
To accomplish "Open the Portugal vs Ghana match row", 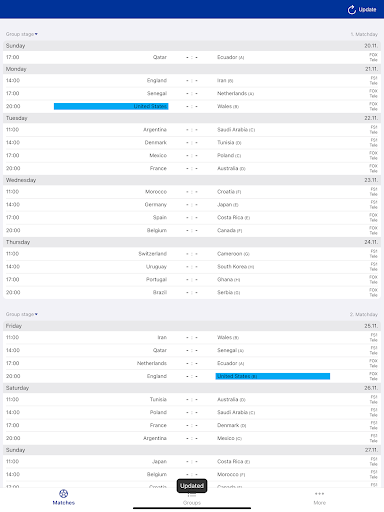I will (192, 280).
